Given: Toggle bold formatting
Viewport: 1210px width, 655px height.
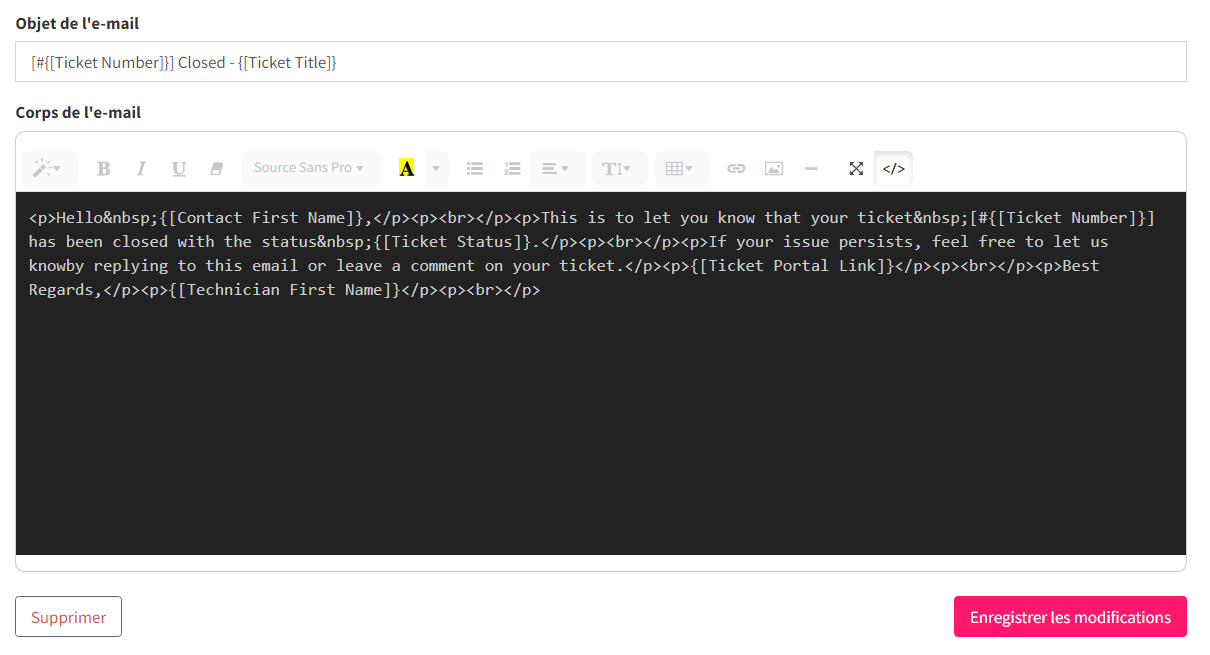Looking at the screenshot, I should coord(103,168).
